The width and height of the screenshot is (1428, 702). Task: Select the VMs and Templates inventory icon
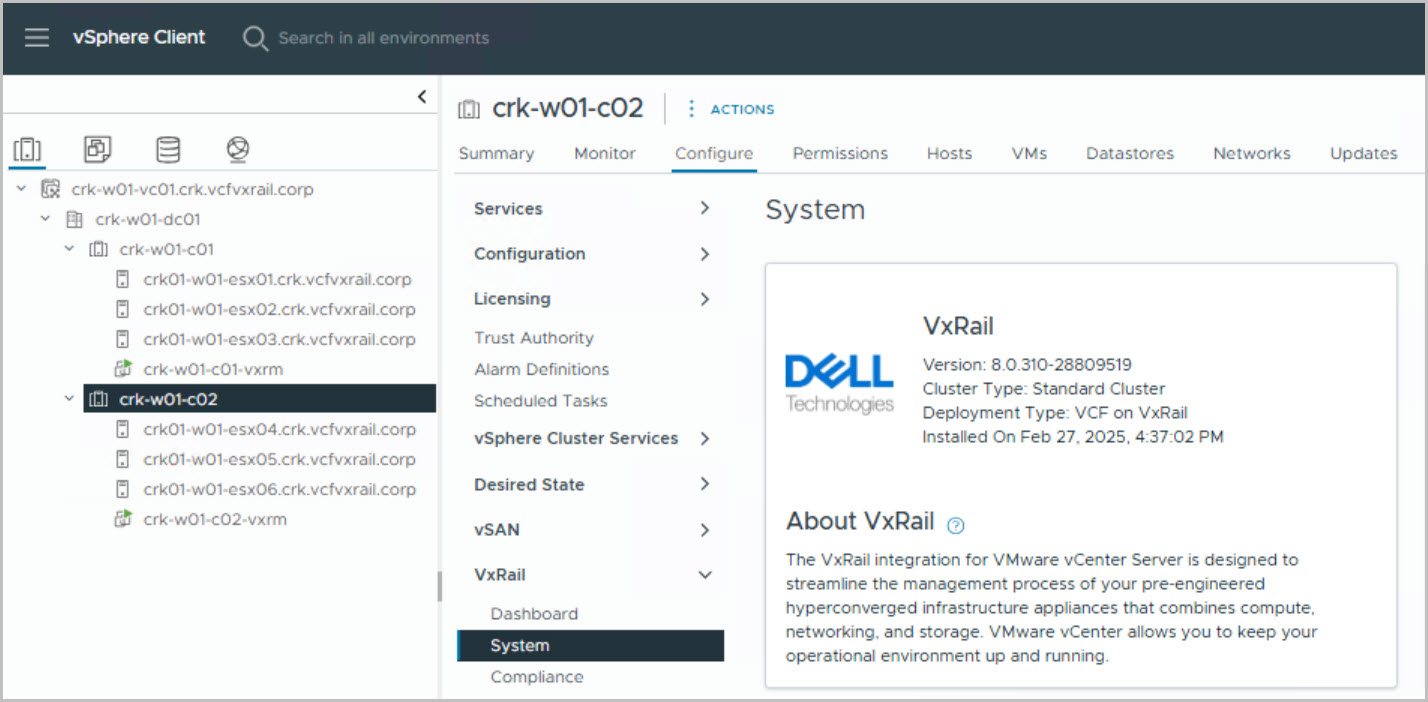[97, 150]
